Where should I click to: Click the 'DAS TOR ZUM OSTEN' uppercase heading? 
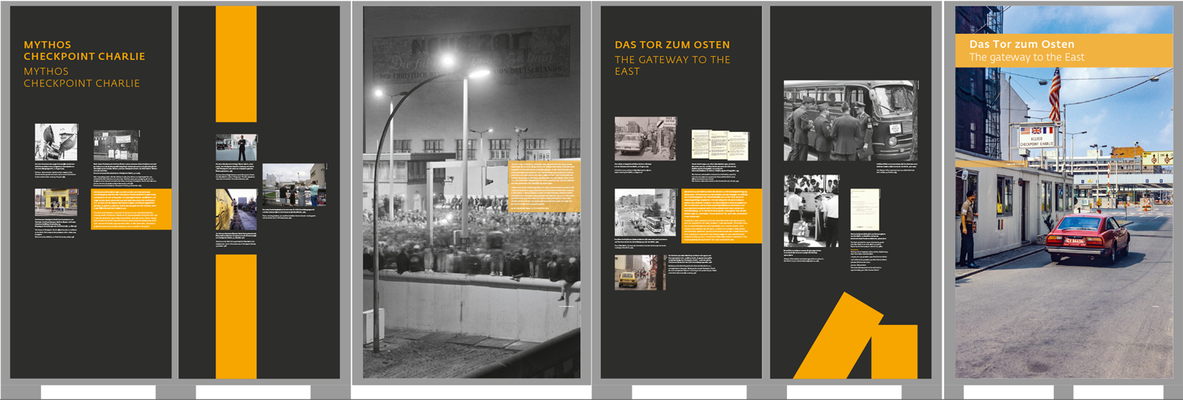[x=672, y=45]
